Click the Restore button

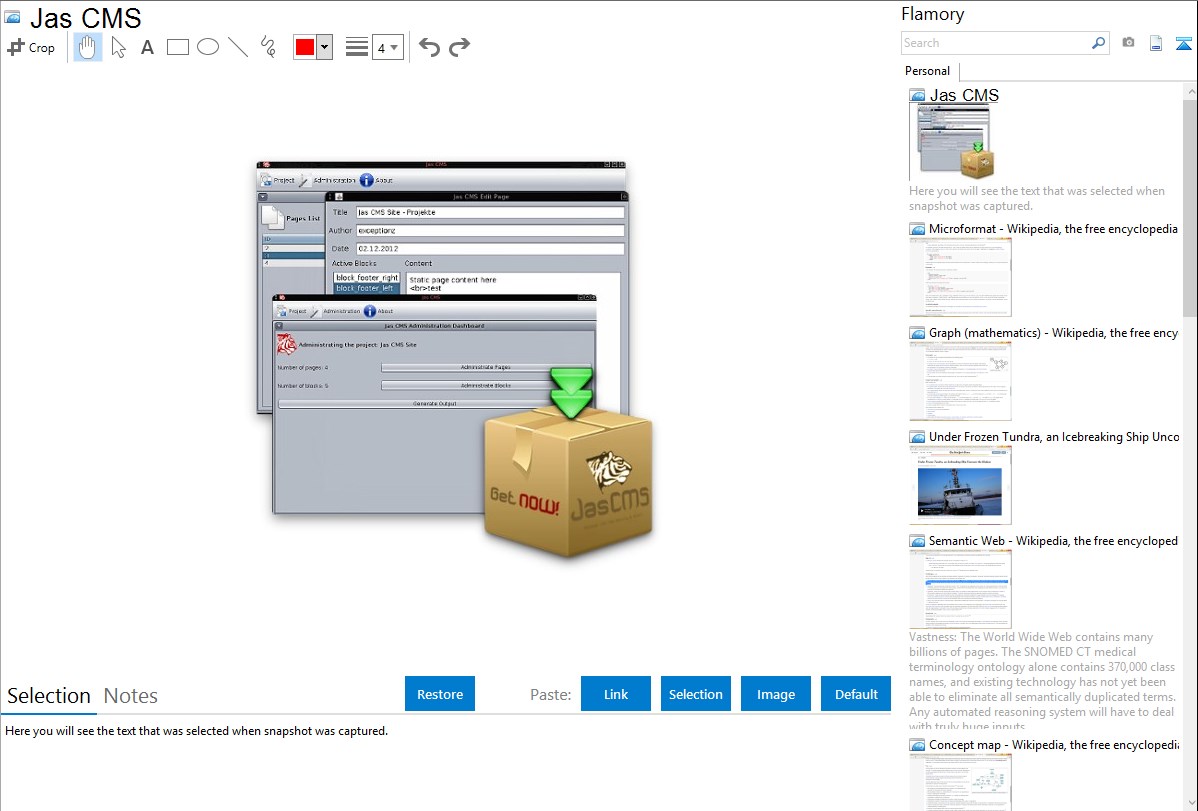click(x=440, y=694)
